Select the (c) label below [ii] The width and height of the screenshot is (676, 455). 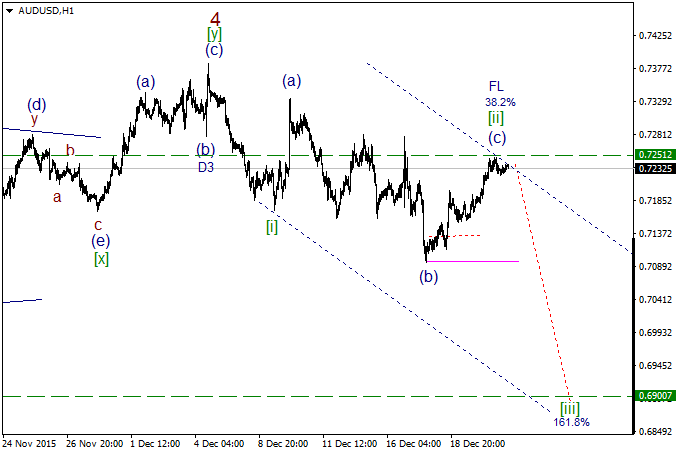pyautogui.click(x=497, y=138)
